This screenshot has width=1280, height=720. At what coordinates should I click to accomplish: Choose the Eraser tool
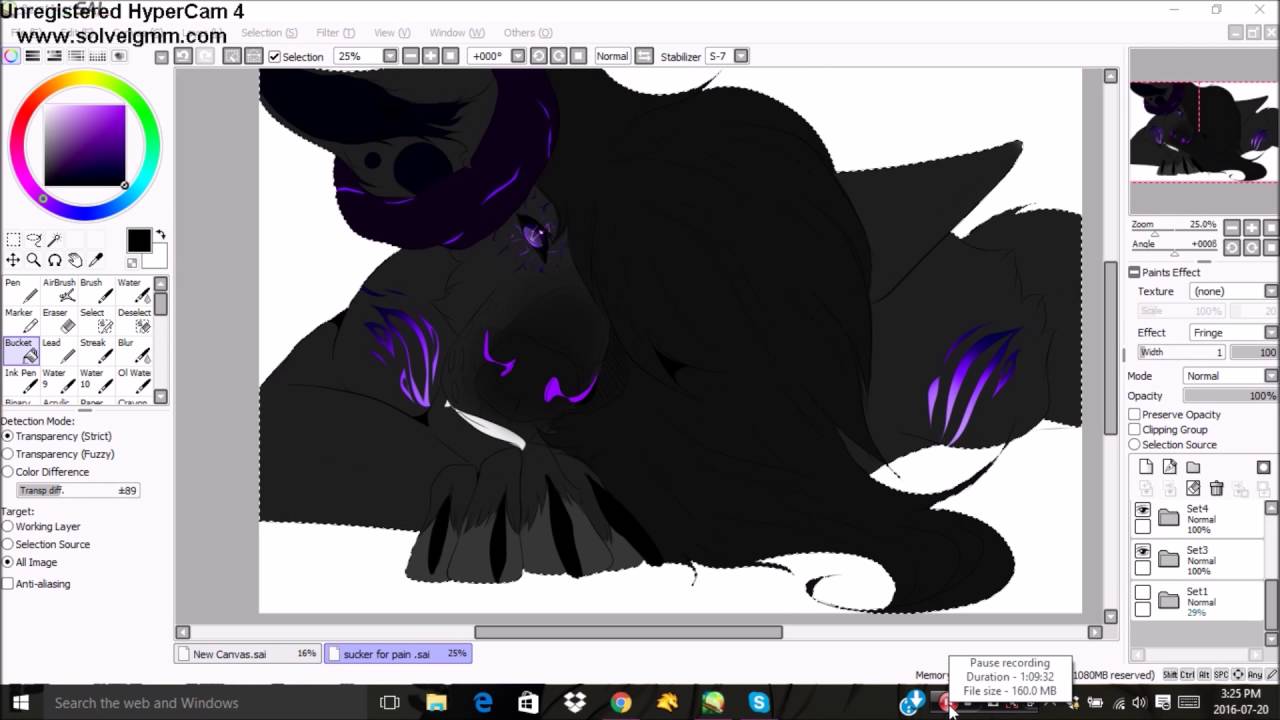pos(59,320)
